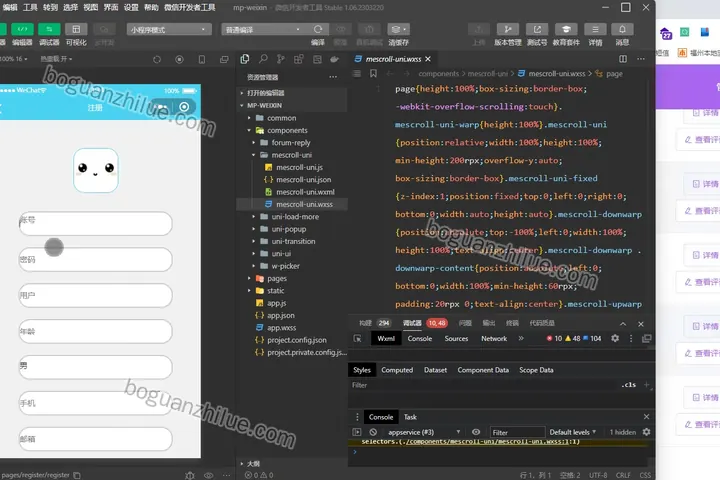Switch to the Sources devtools tab
Image resolution: width=720 pixels, height=480 pixels.
(456, 339)
